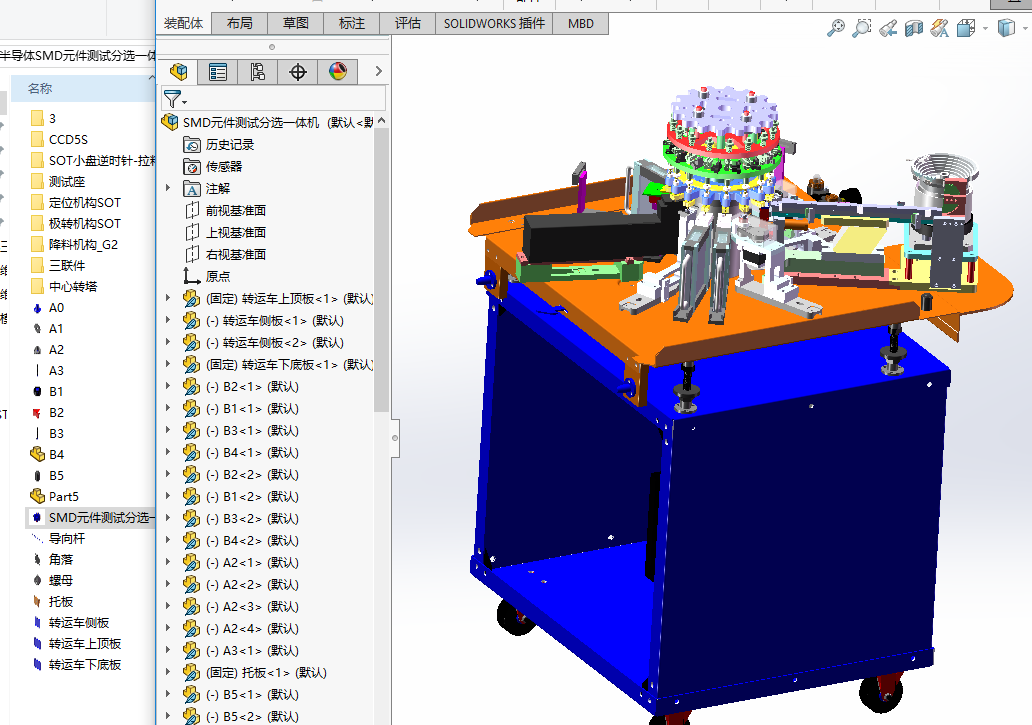Expand the (-) 转运车侧板<2> node

point(168,342)
